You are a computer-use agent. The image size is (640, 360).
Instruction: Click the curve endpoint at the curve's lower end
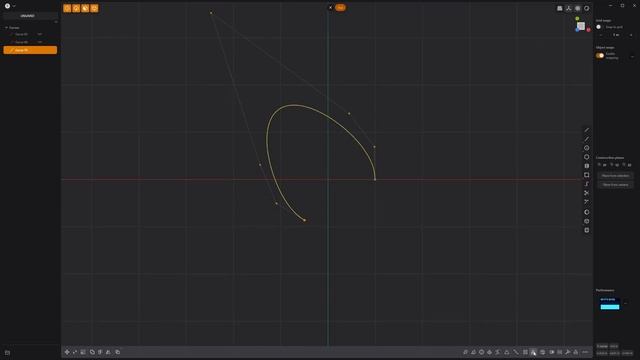tap(304, 220)
